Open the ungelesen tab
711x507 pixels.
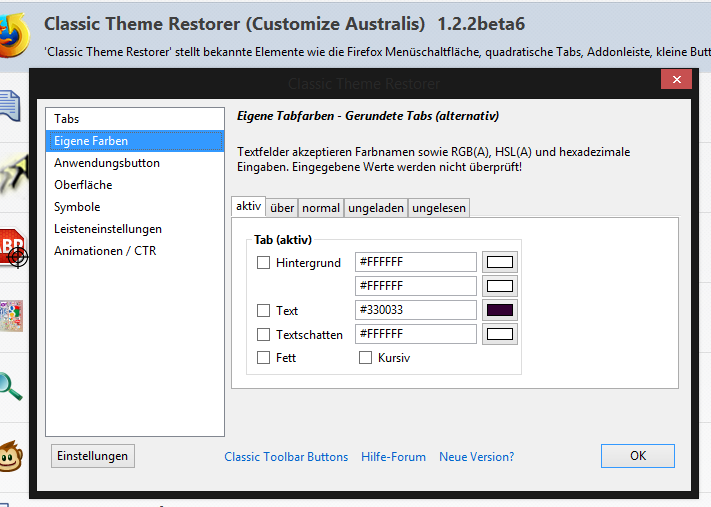439,208
